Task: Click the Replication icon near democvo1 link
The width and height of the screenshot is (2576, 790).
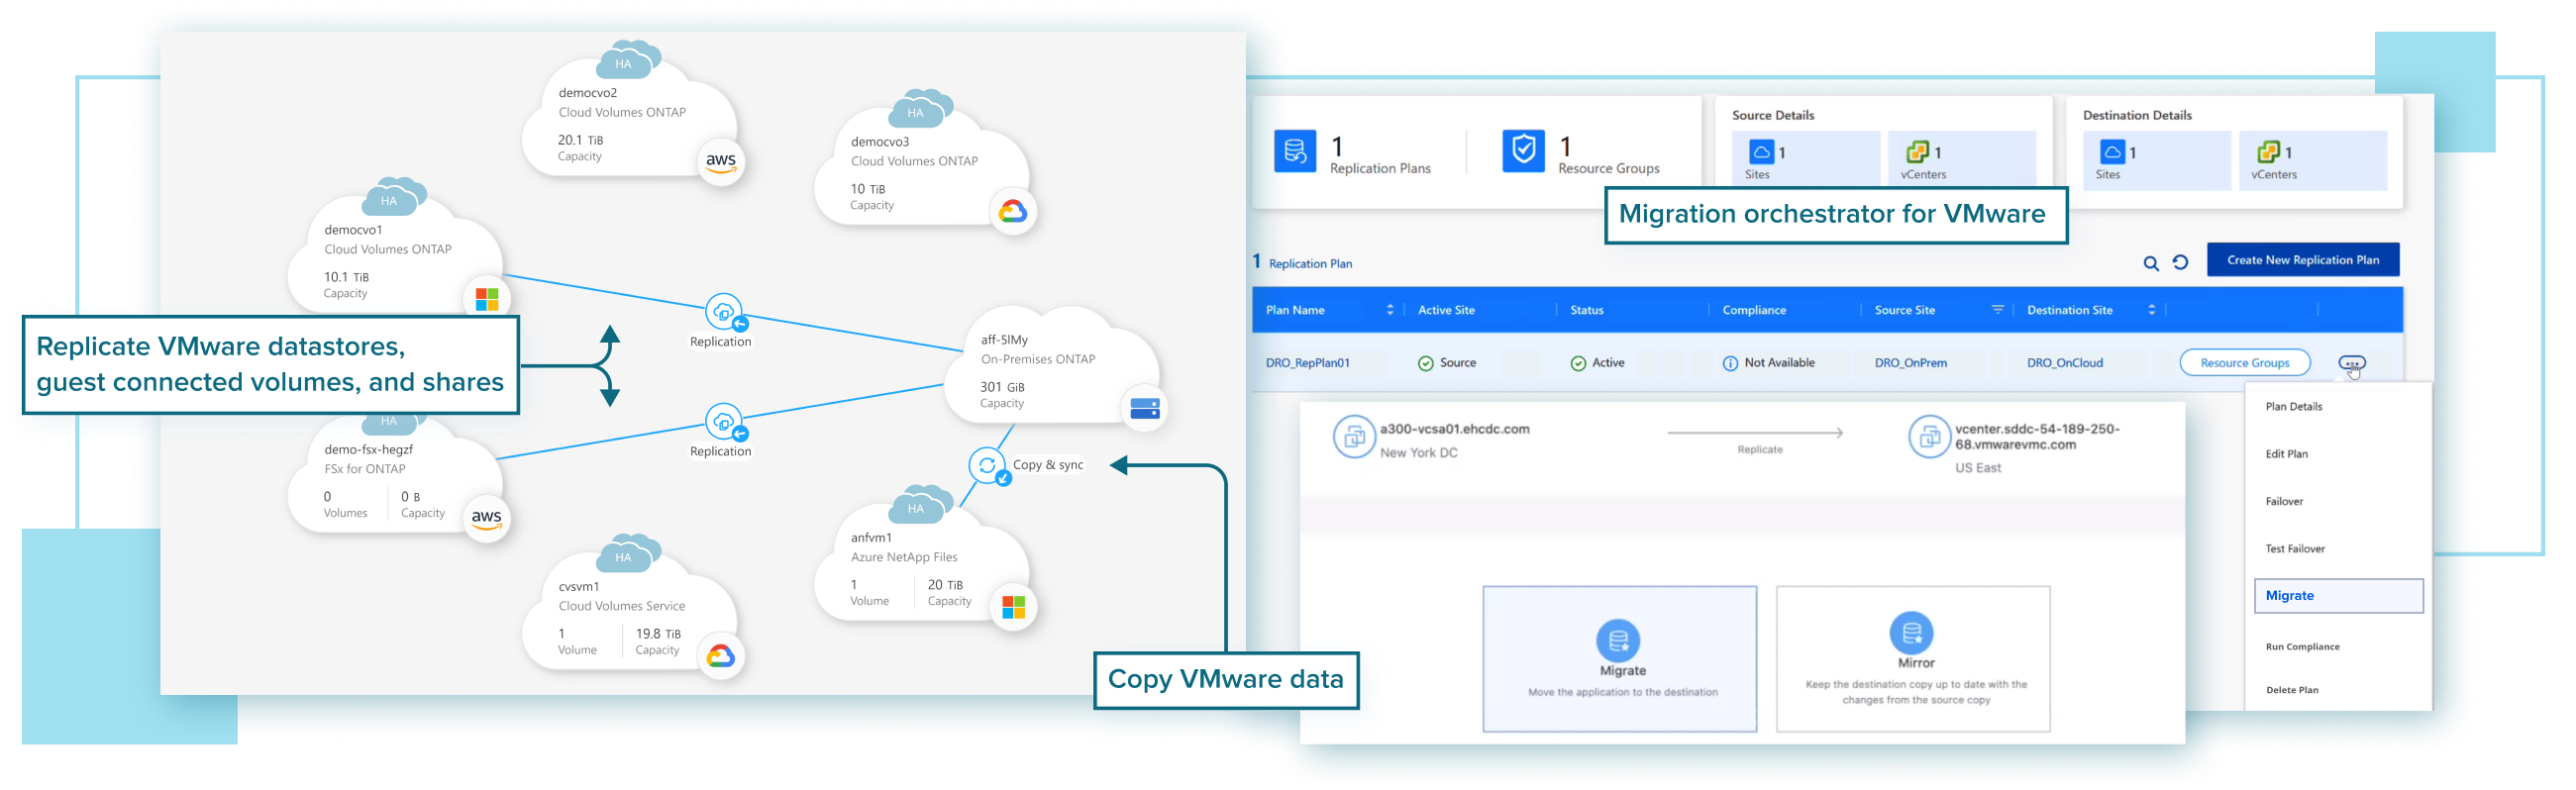Action: [723, 312]
